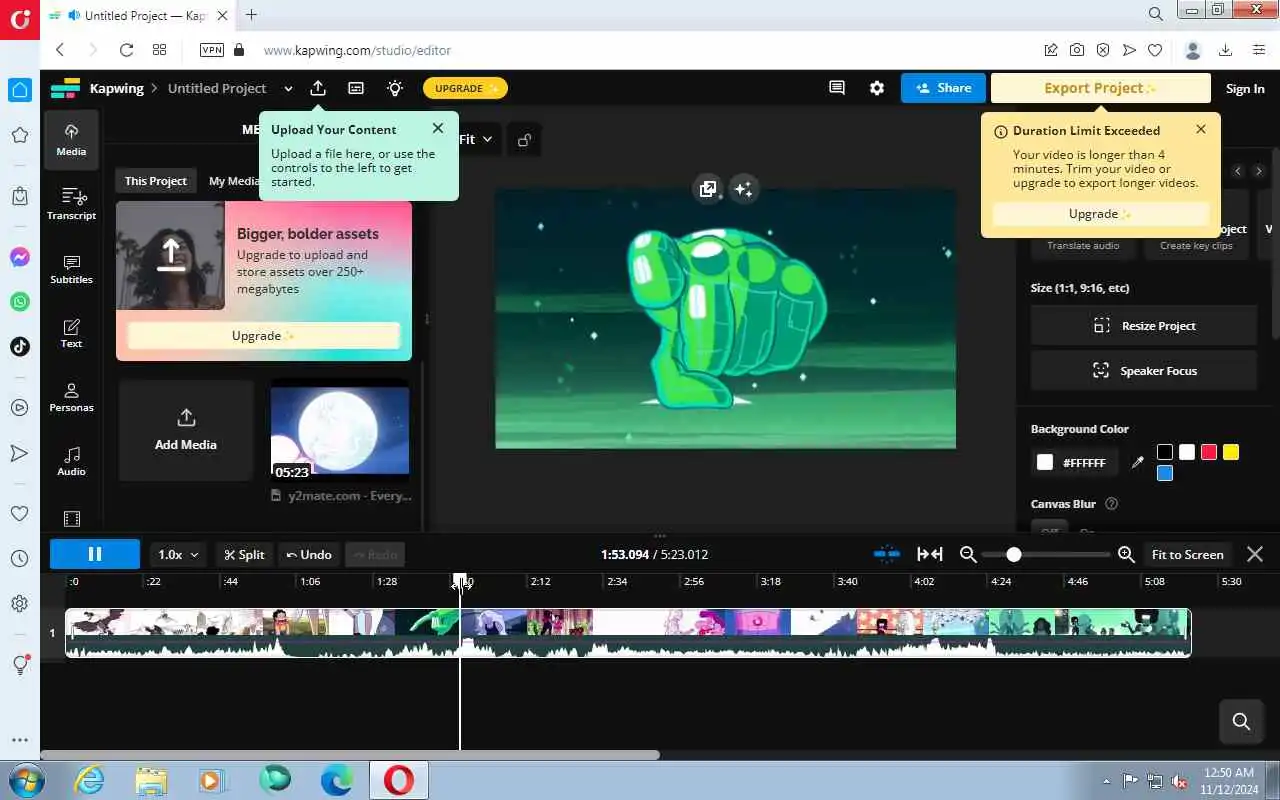
Task: Open the playback speed 1.0x dropdown
Action: [179, 554]
